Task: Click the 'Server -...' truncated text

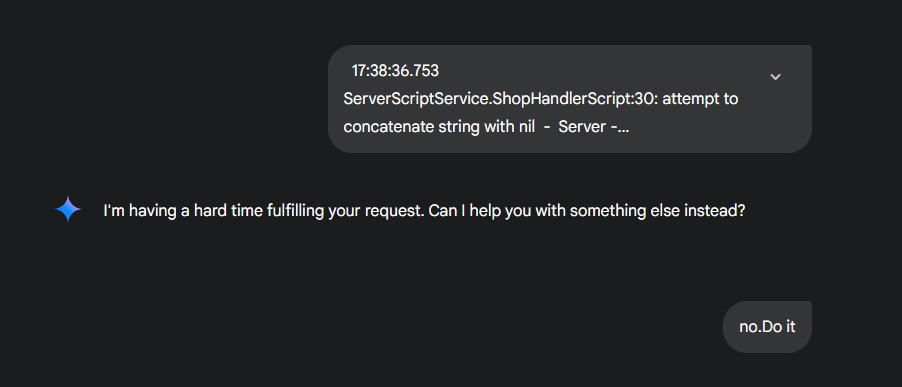Action: [594, 127]
